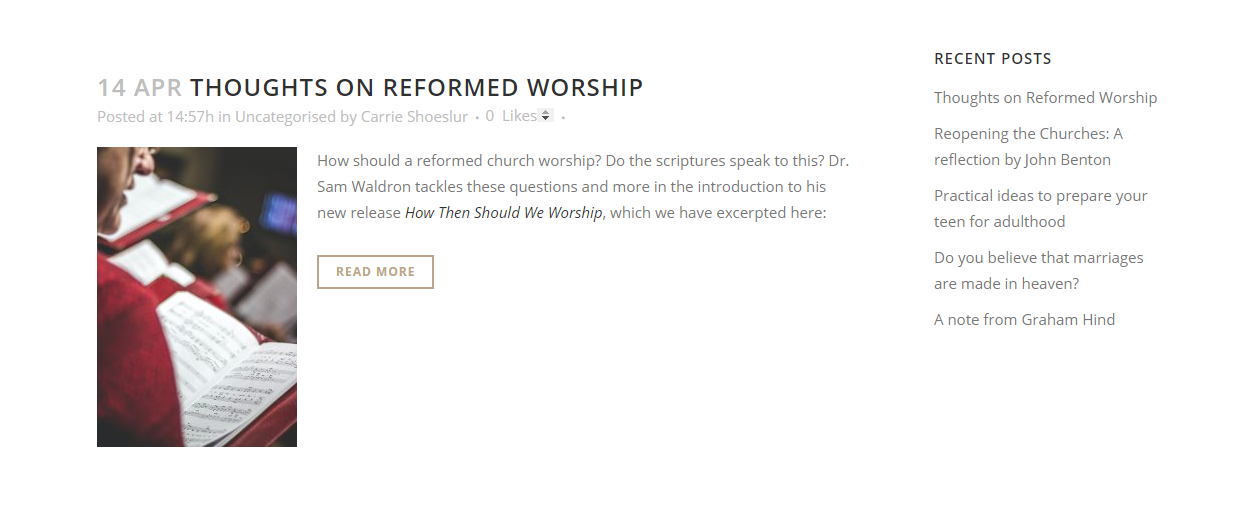1248x507 pixels.
Task: Click the 'Posted at 14:57h' timestamp text
Action: click(155, 117)
